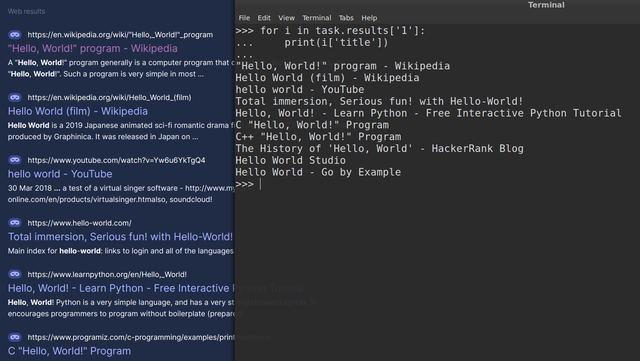Click the Python prompt cursor line in terminal
The height and width of the screenshot is (361, 640).
pos(437,184)
